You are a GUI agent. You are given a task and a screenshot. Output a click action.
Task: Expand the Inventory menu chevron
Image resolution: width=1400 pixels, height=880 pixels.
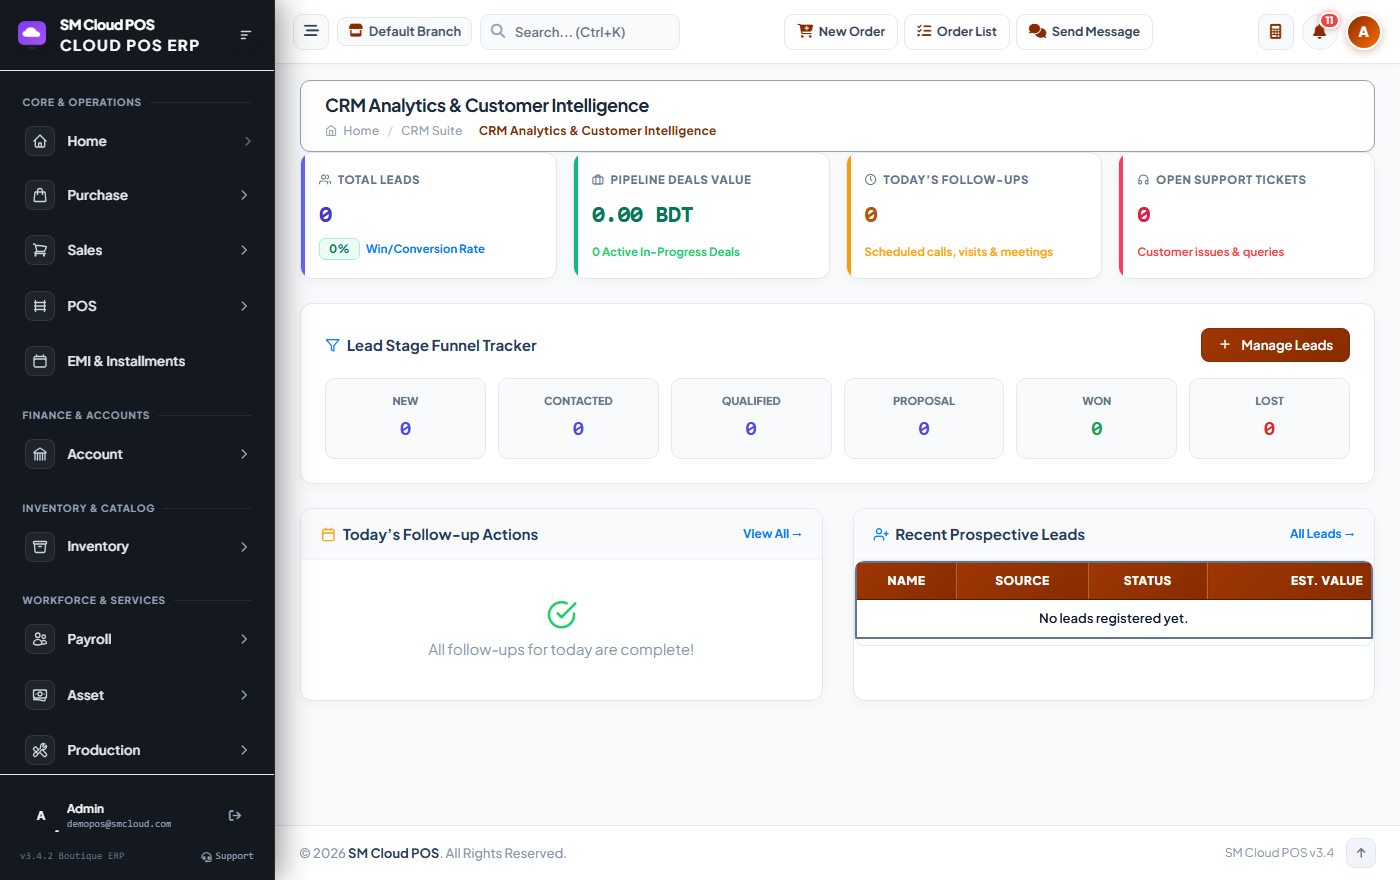244,546
